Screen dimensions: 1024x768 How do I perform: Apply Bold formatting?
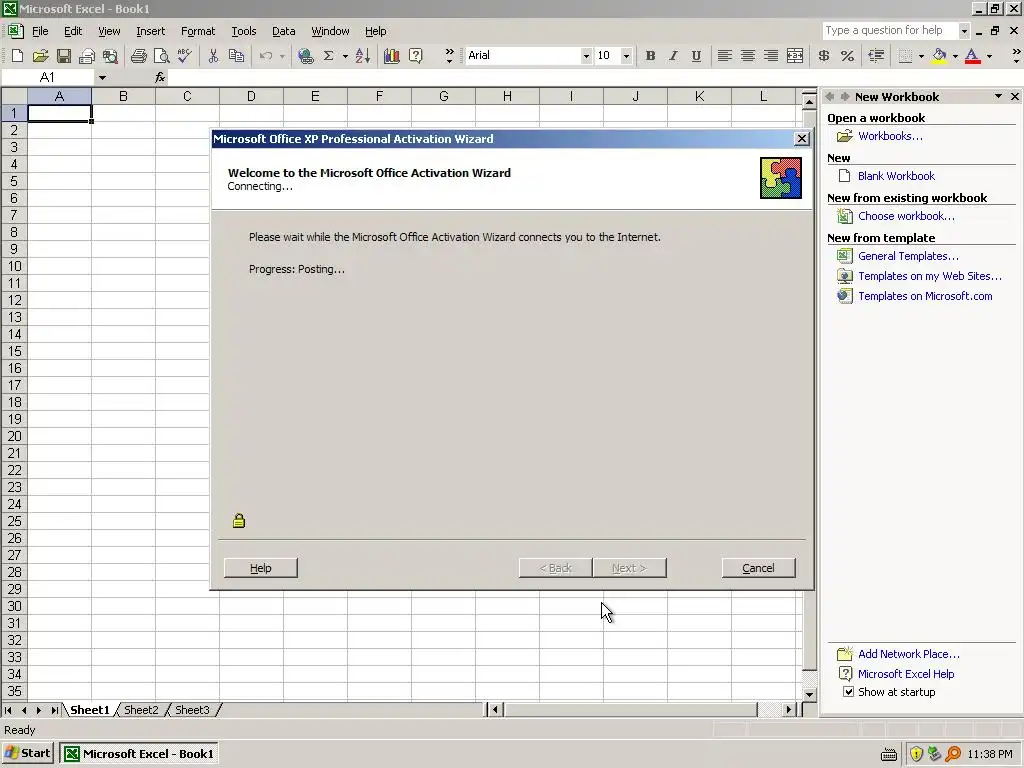(650, 56)
